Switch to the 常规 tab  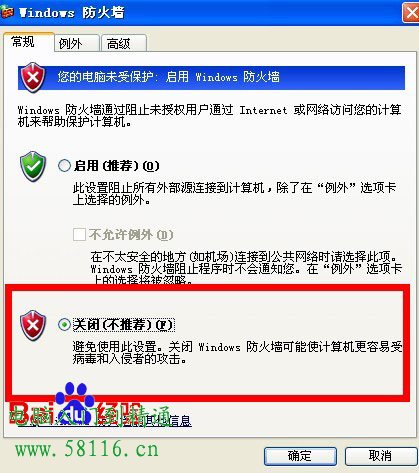[x=29, y=42]
